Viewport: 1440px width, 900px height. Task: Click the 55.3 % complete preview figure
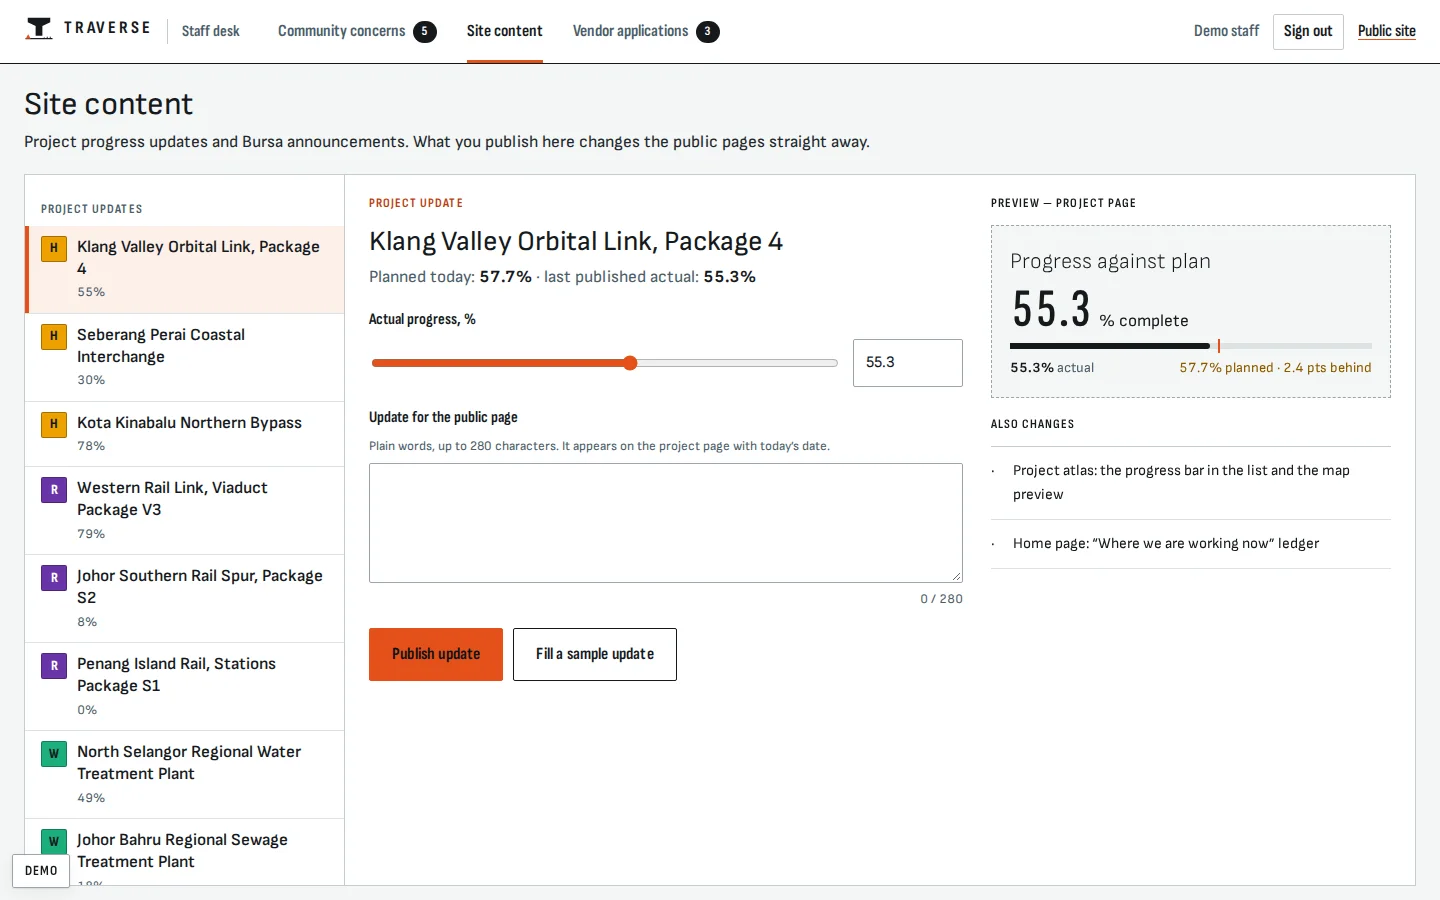tap(1100, 309)
